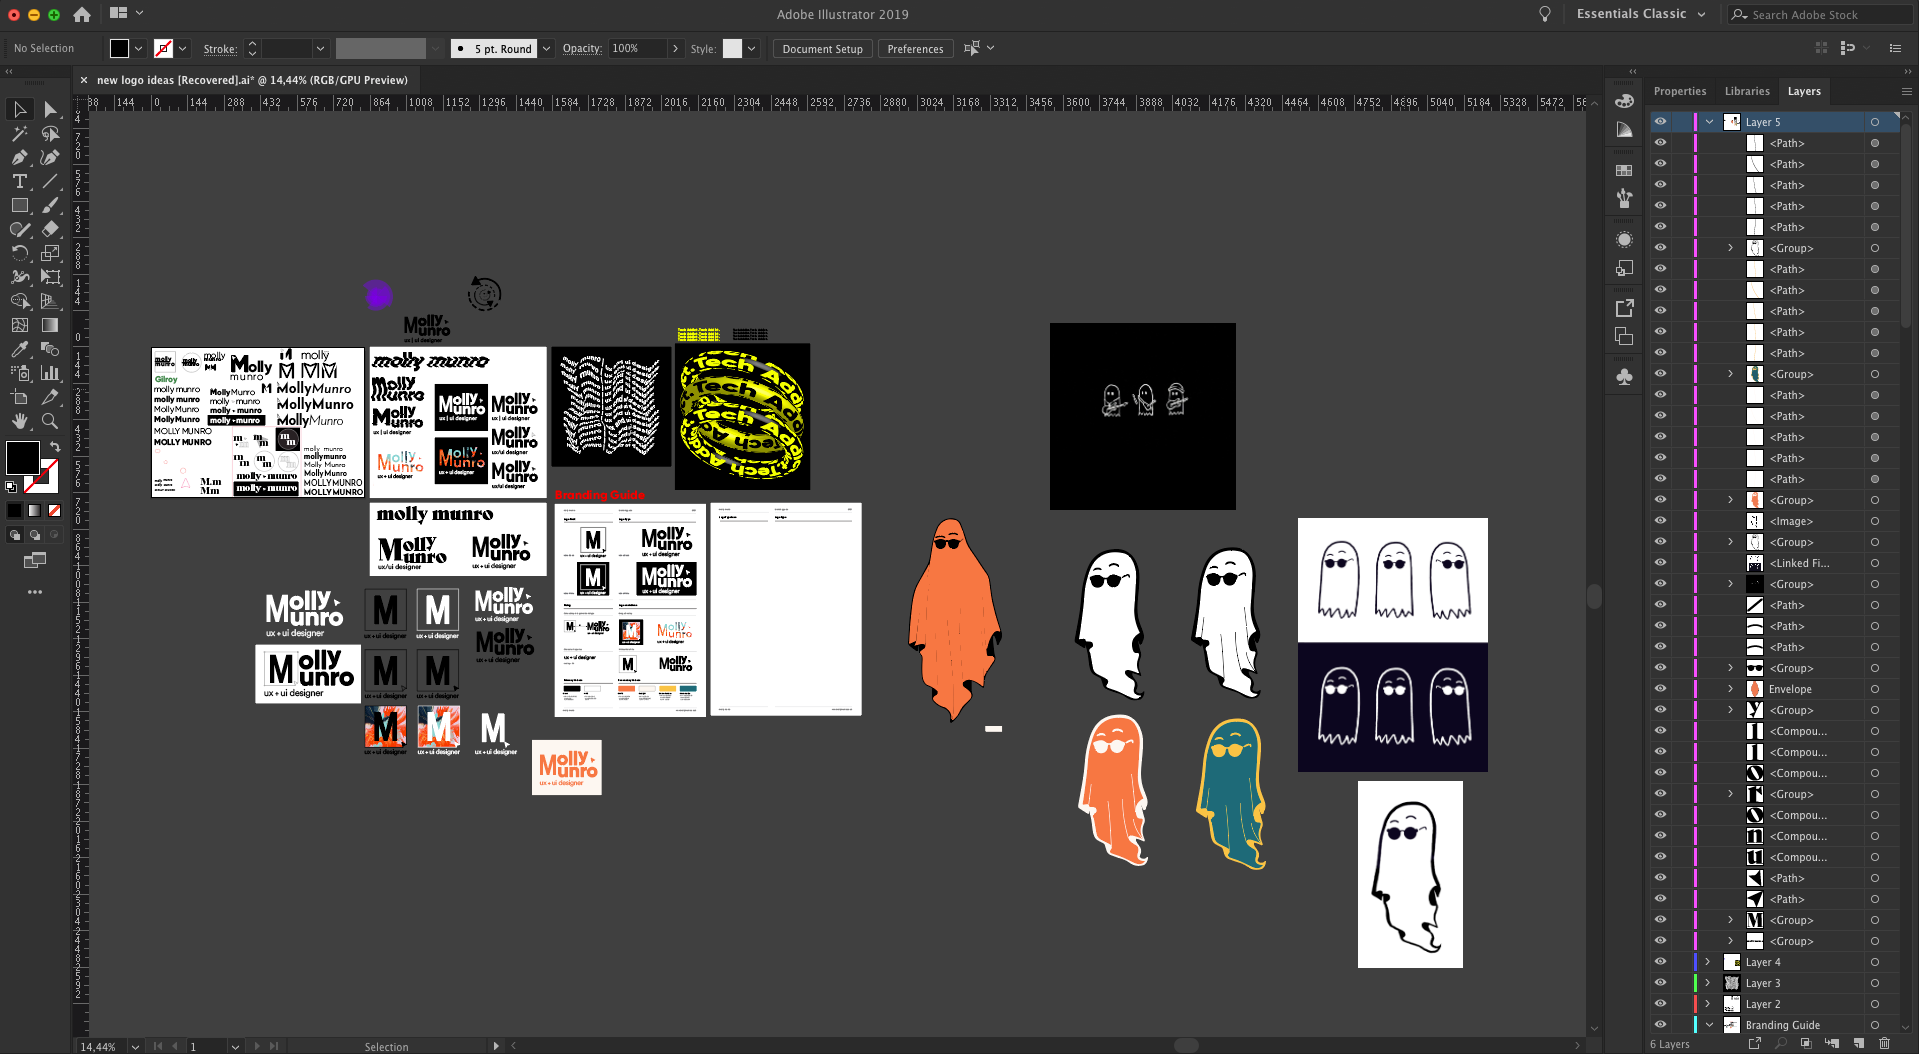Open Essentials Classic workspace dropdown
Image resolution: width=1919 pixels, height=1054 pixels.
[1641, 14]
